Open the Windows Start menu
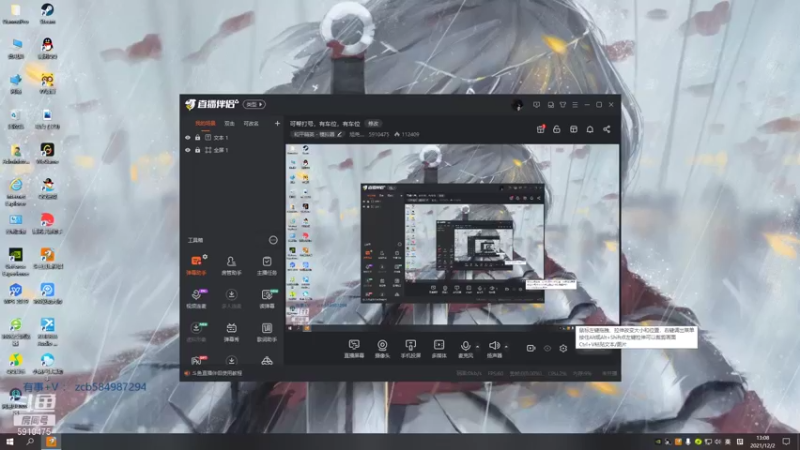Image resolution: width=800 pixels, height=450 pixels. point(10,441)
